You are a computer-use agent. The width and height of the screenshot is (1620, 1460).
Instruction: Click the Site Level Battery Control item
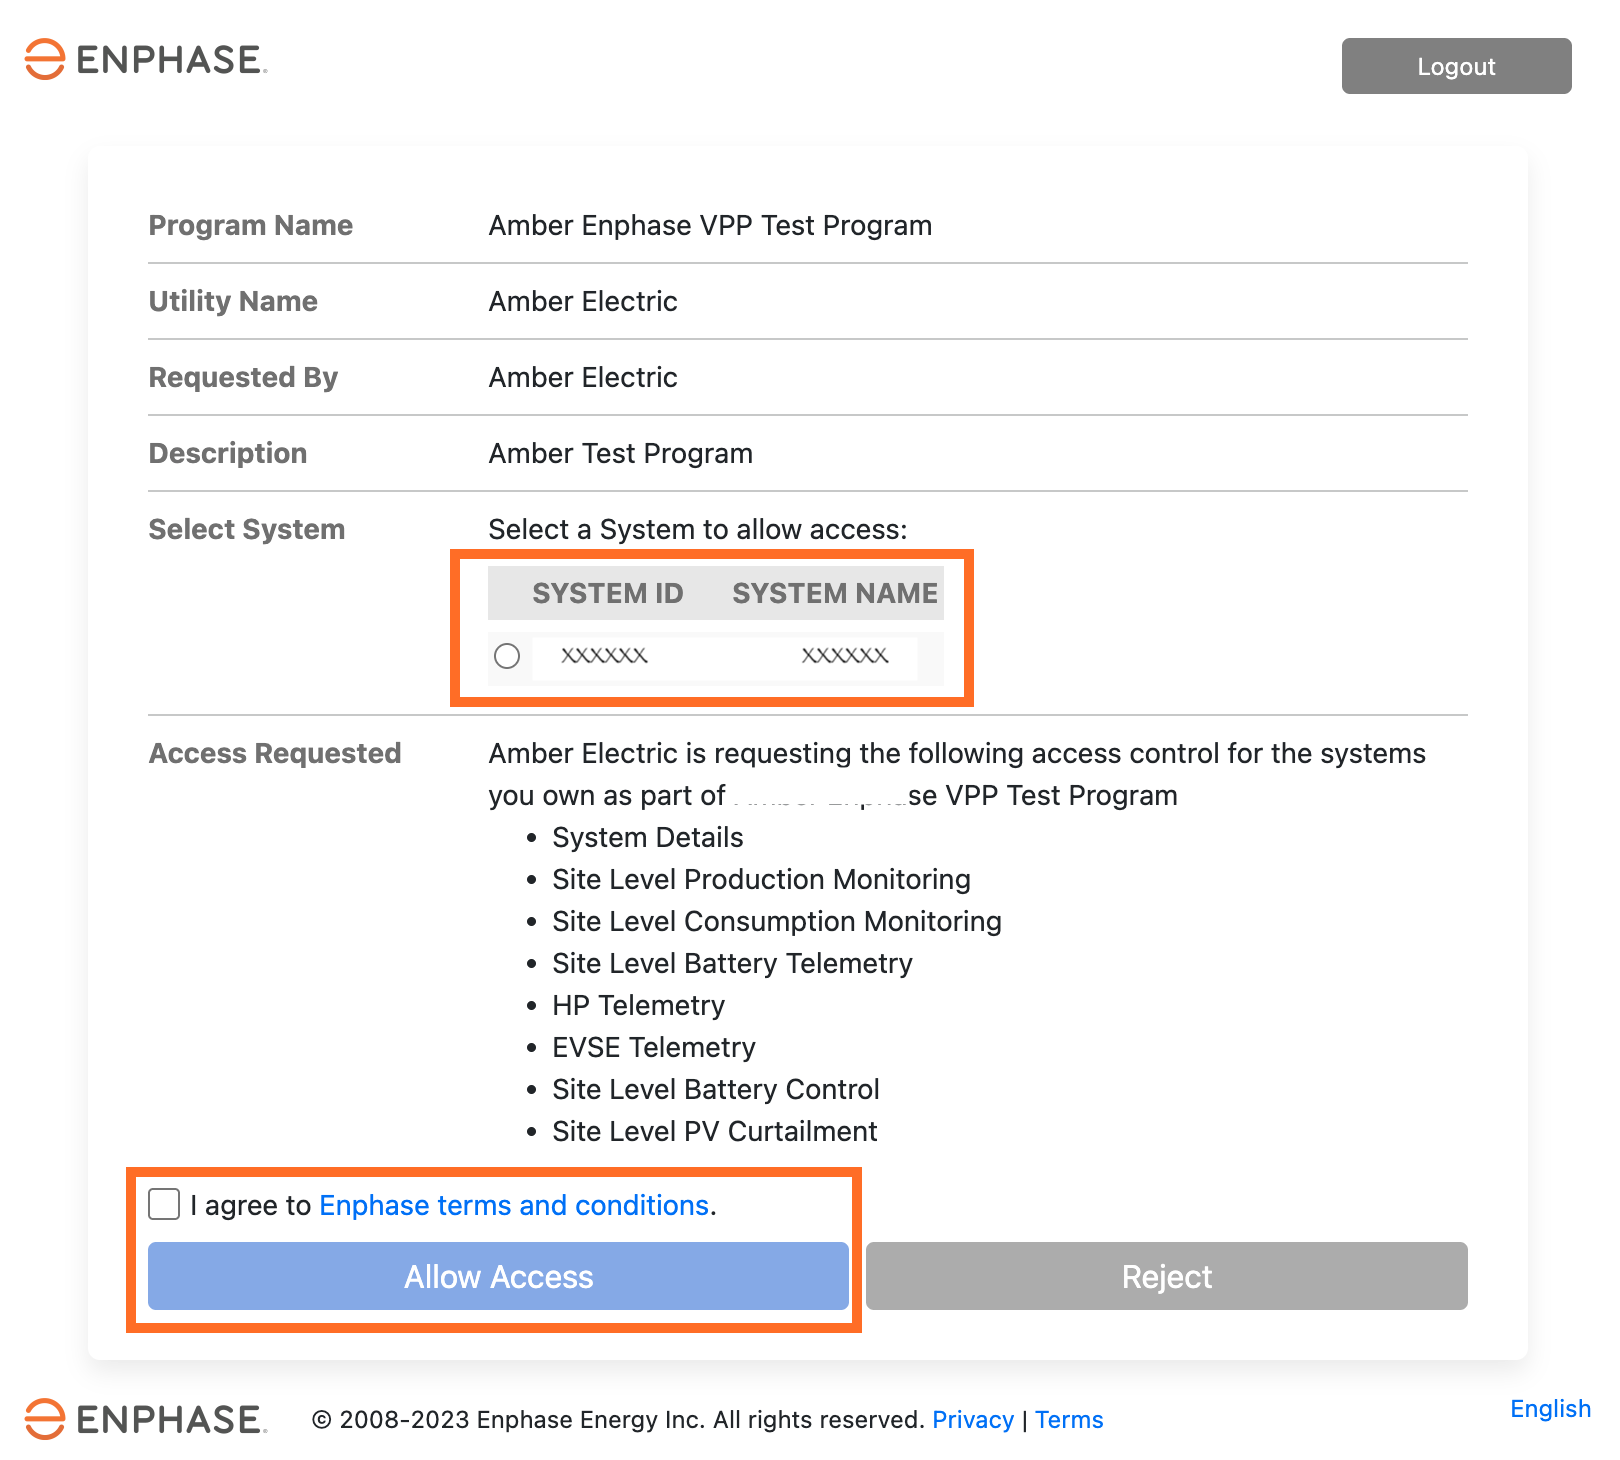tap(715, 1089)
